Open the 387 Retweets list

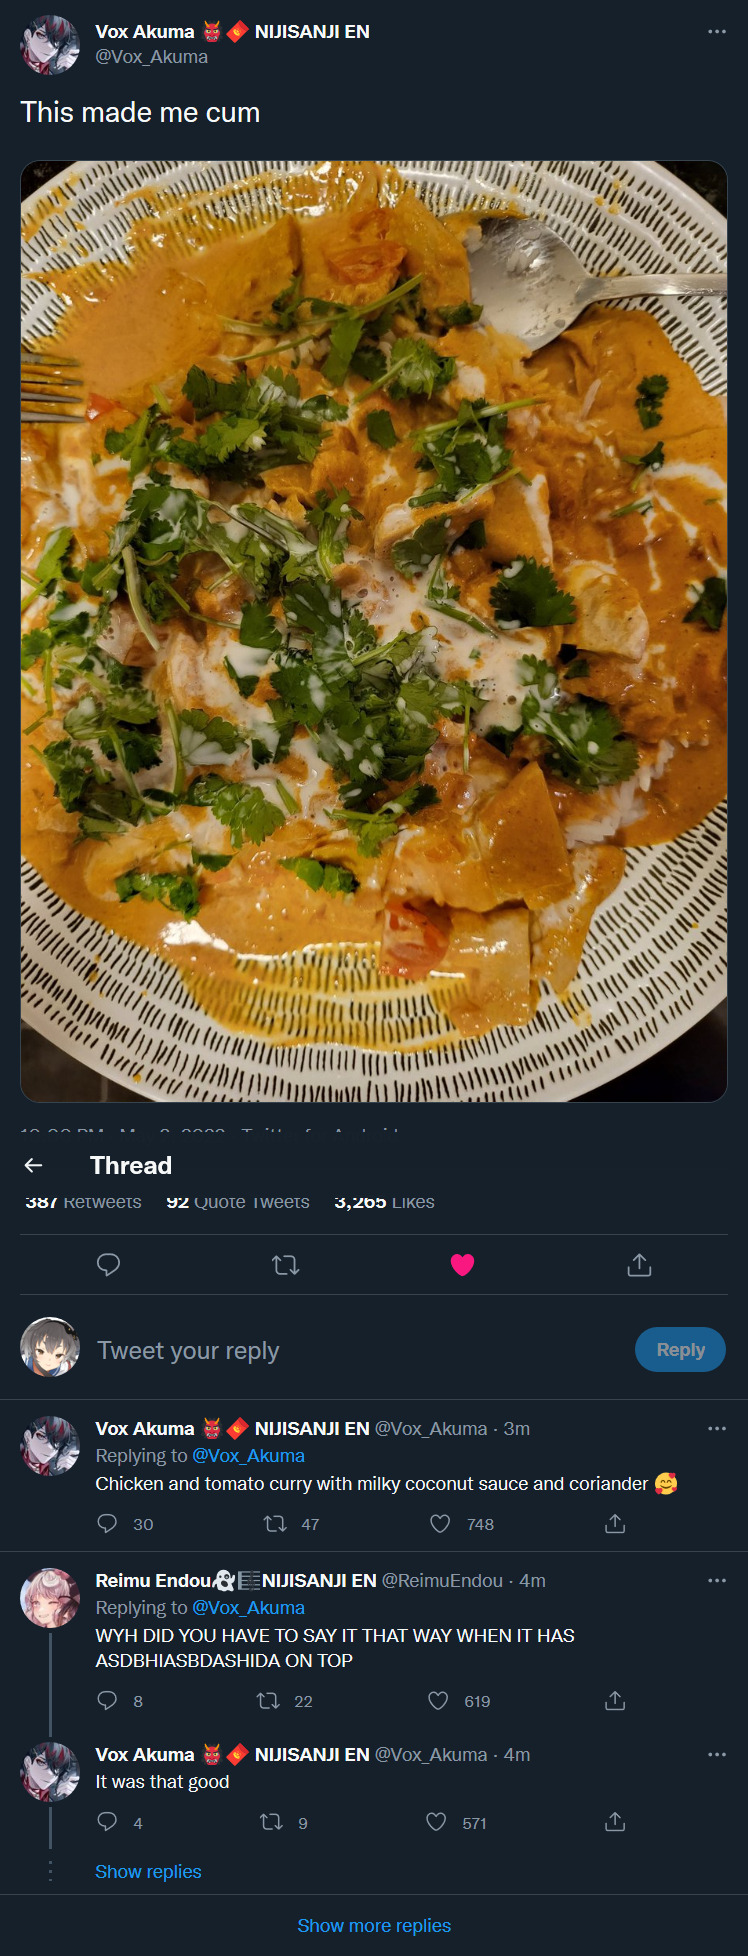coord(83,1203)
